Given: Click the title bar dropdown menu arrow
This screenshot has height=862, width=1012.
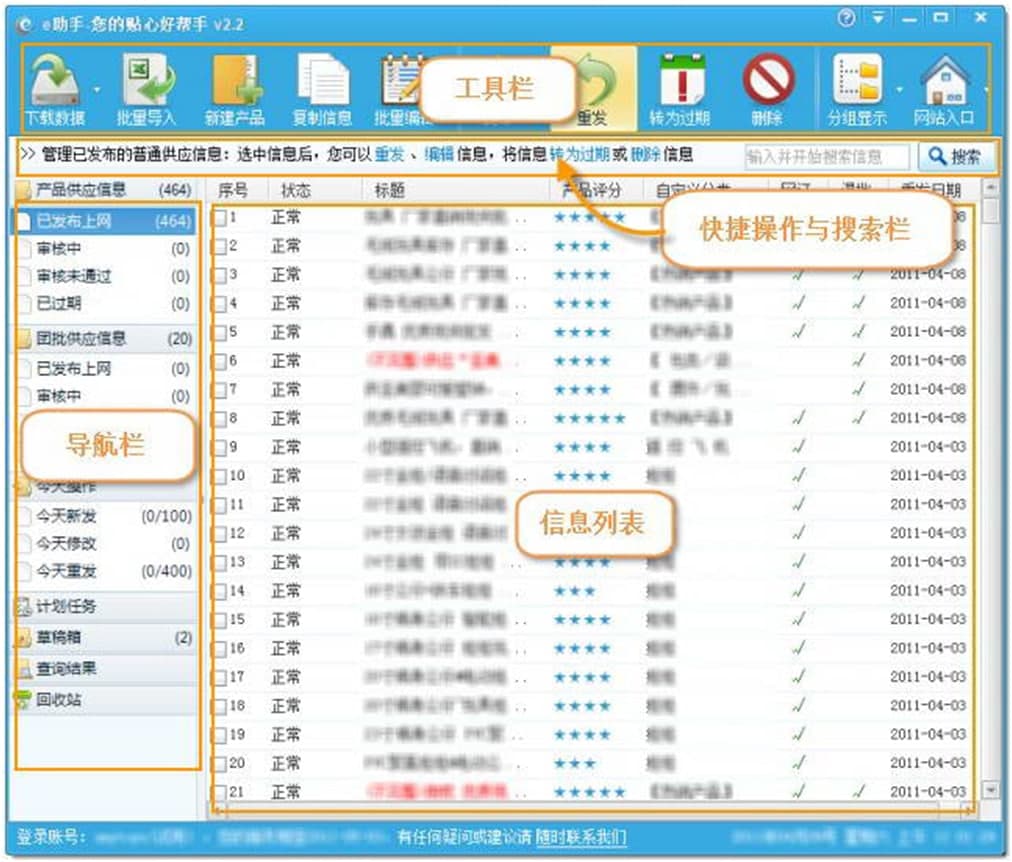Looking at the screenshot, I should pyautogui.click(x=878, y=18).
